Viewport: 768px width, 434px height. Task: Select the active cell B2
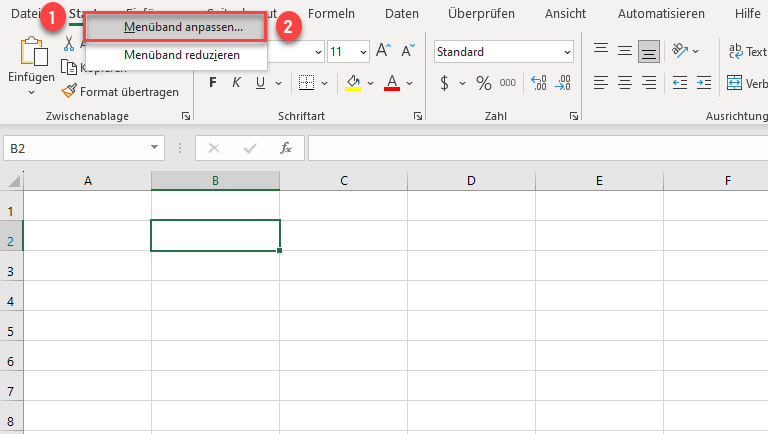click(215, 236)
